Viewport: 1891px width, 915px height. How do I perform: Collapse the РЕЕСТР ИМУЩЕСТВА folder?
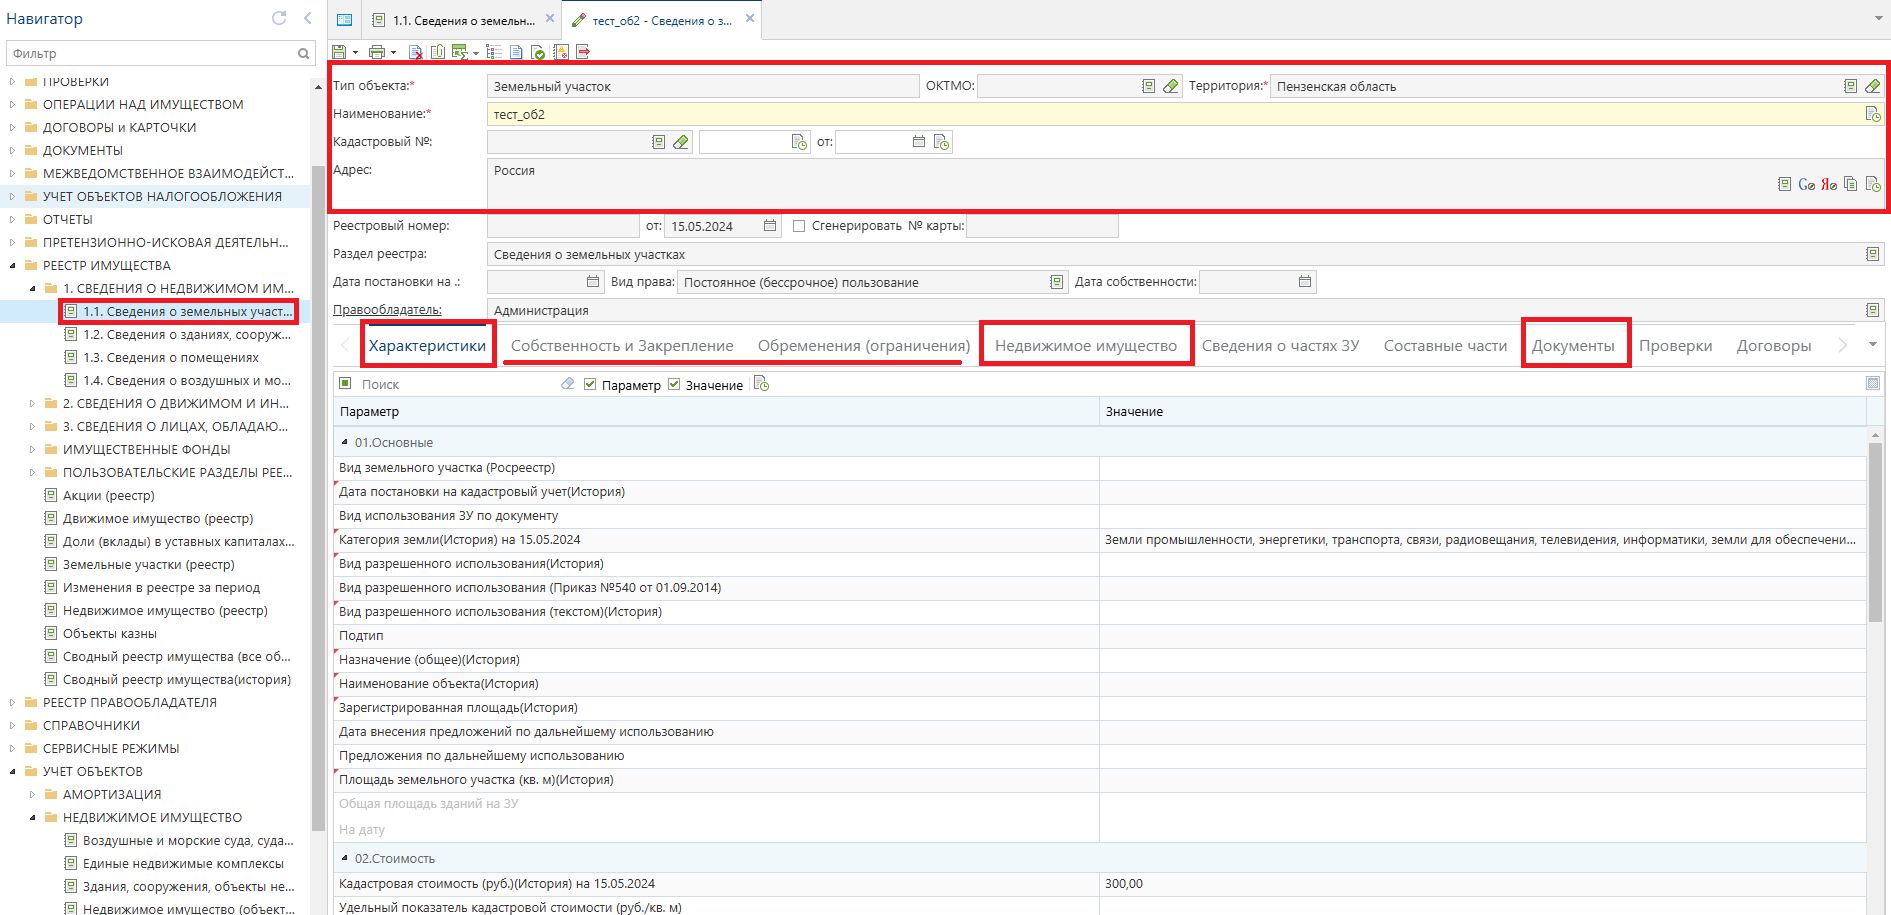tap(12, 265)
